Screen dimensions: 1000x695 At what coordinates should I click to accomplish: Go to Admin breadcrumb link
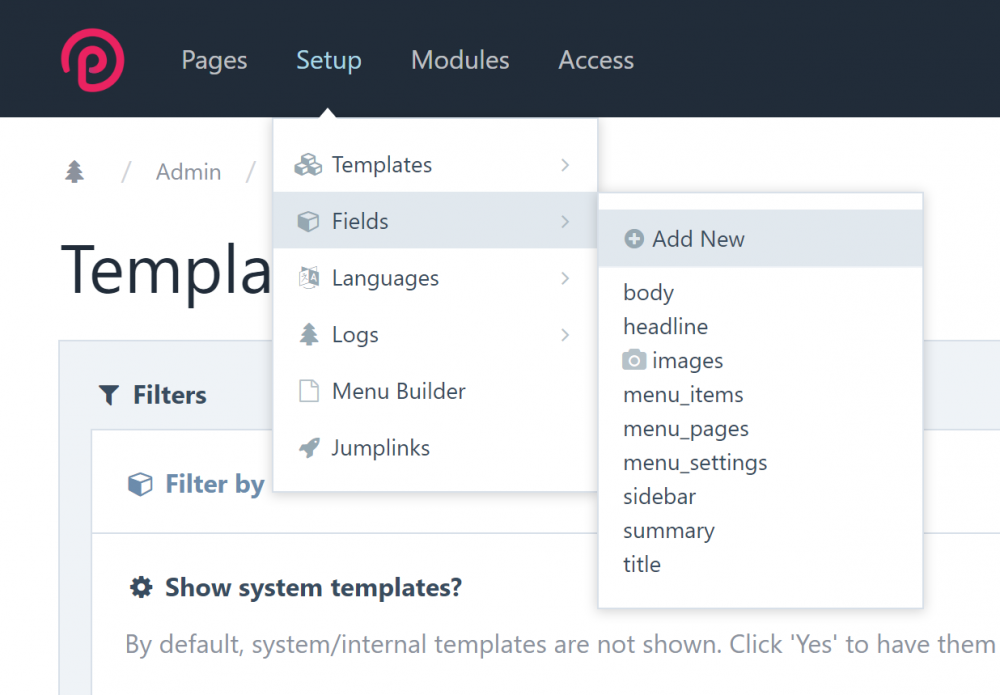coord(188,172)
